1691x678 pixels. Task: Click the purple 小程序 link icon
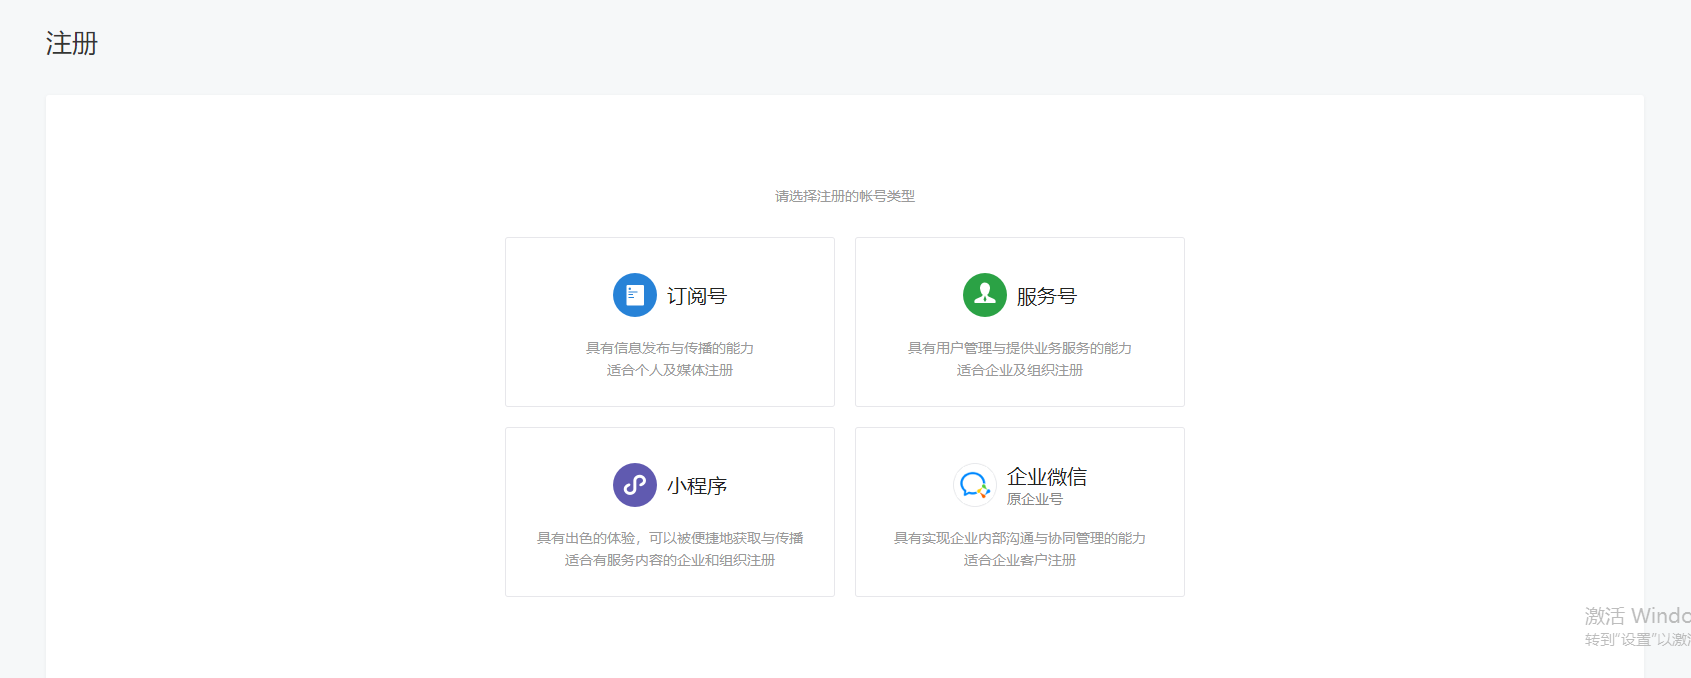(635, 485)
